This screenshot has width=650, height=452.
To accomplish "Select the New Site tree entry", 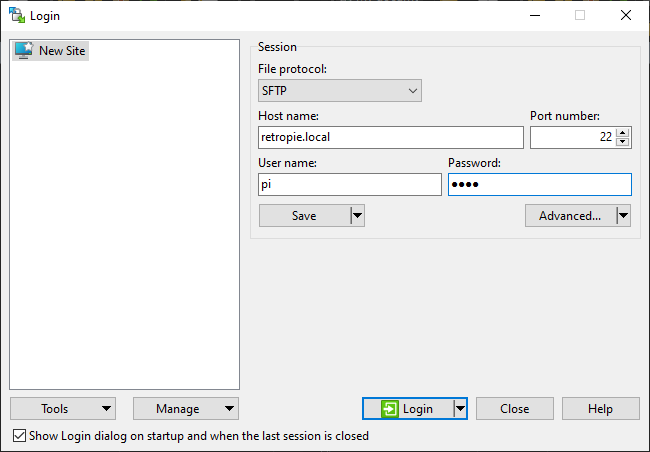I will pyautogui.click(x=62, y=50).
